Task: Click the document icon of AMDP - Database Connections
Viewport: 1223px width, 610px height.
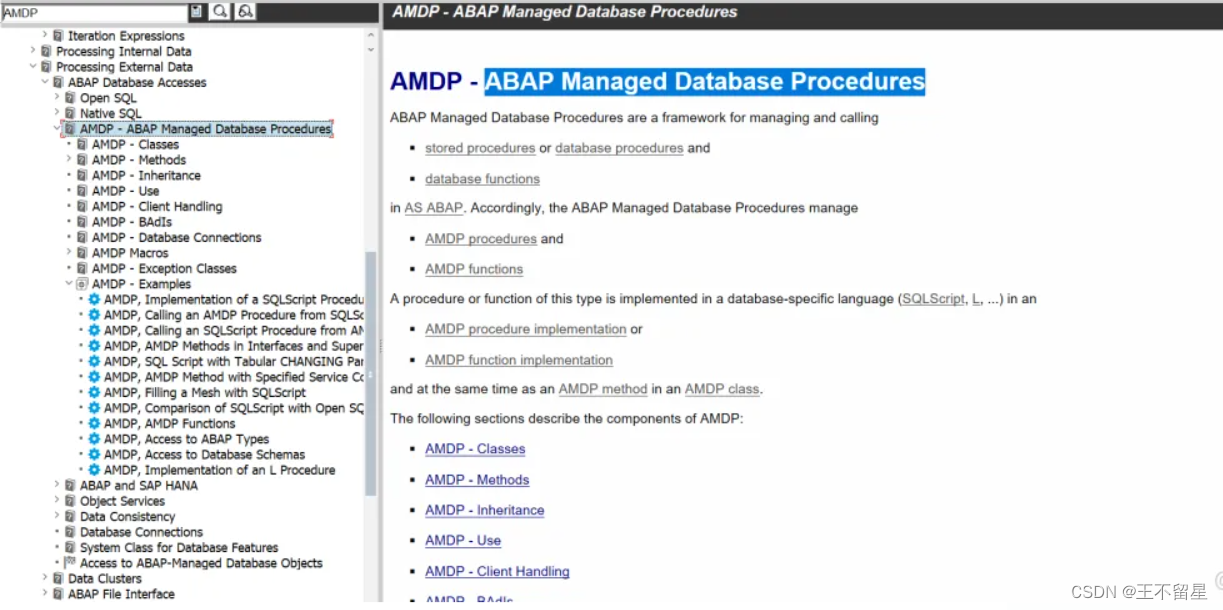Action: (82, 237)
